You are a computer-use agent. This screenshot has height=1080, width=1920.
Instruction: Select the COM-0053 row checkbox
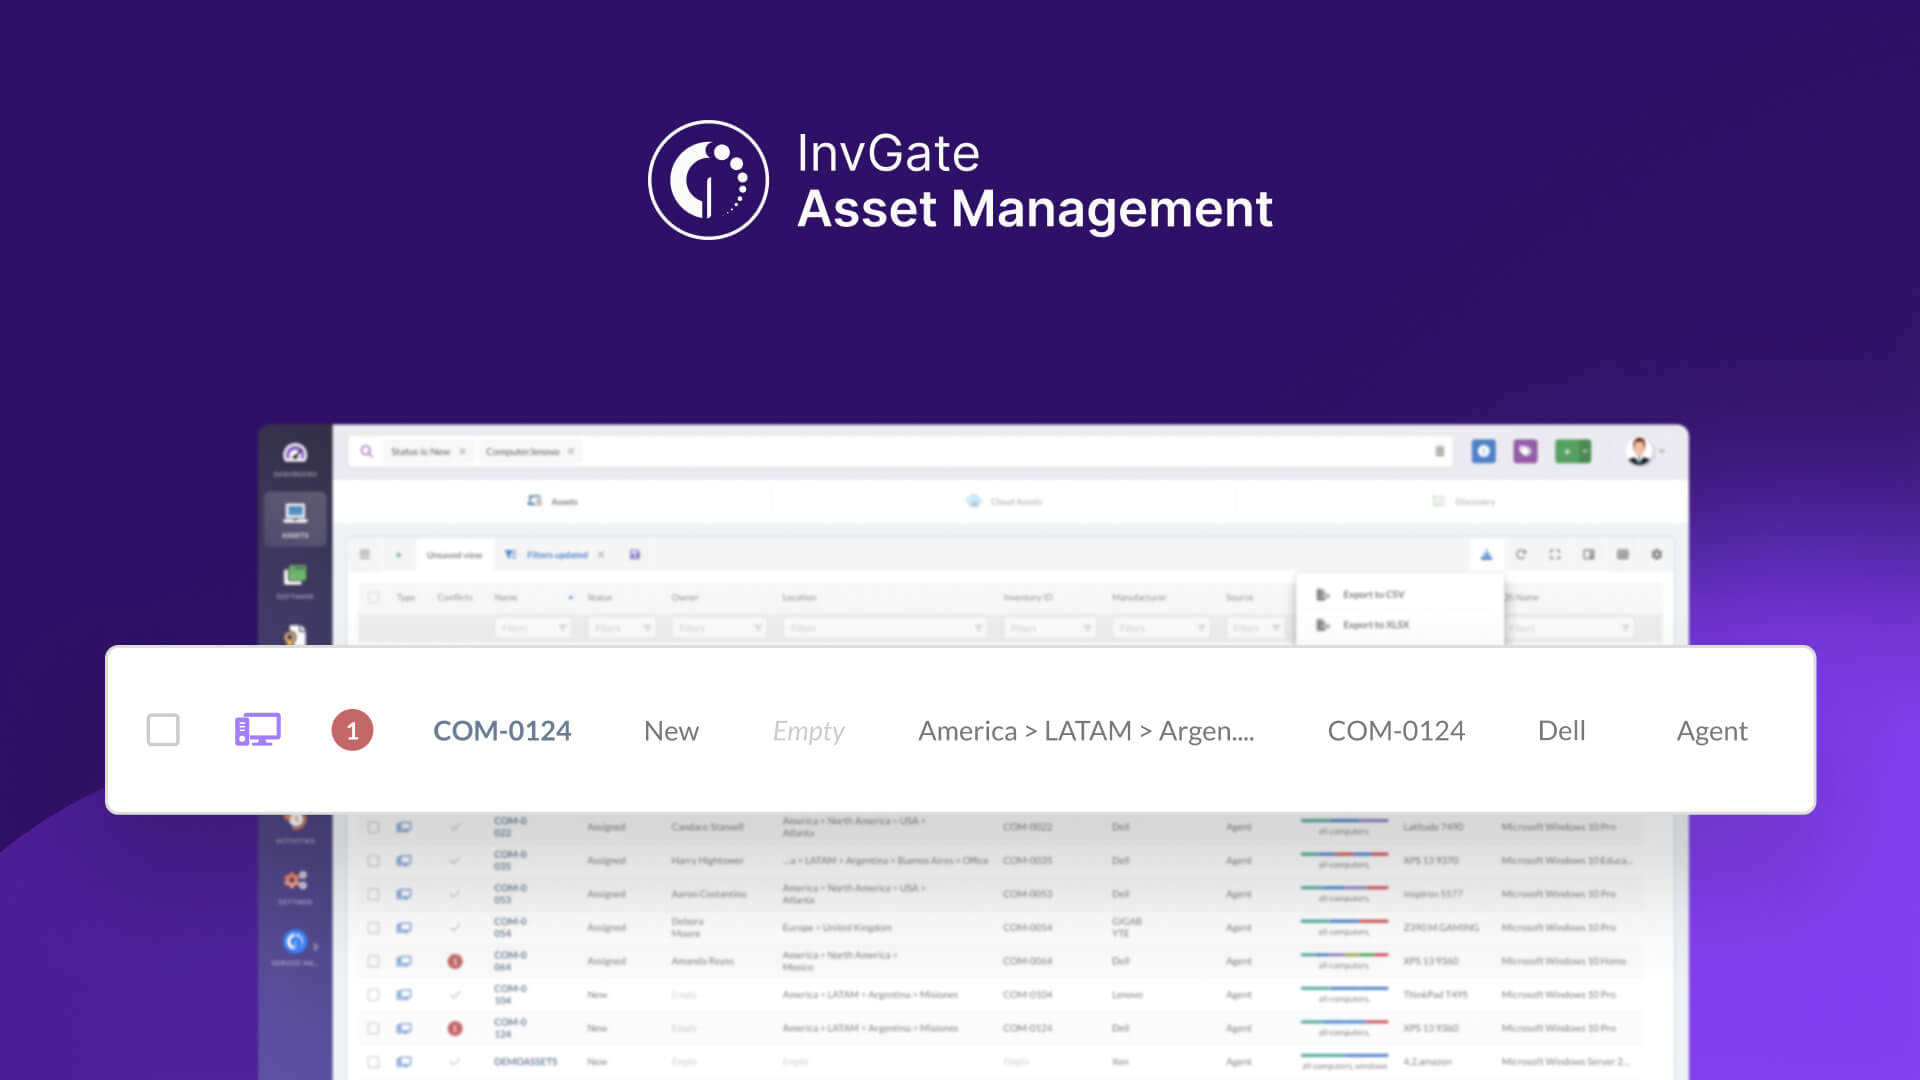pos(373,894)
